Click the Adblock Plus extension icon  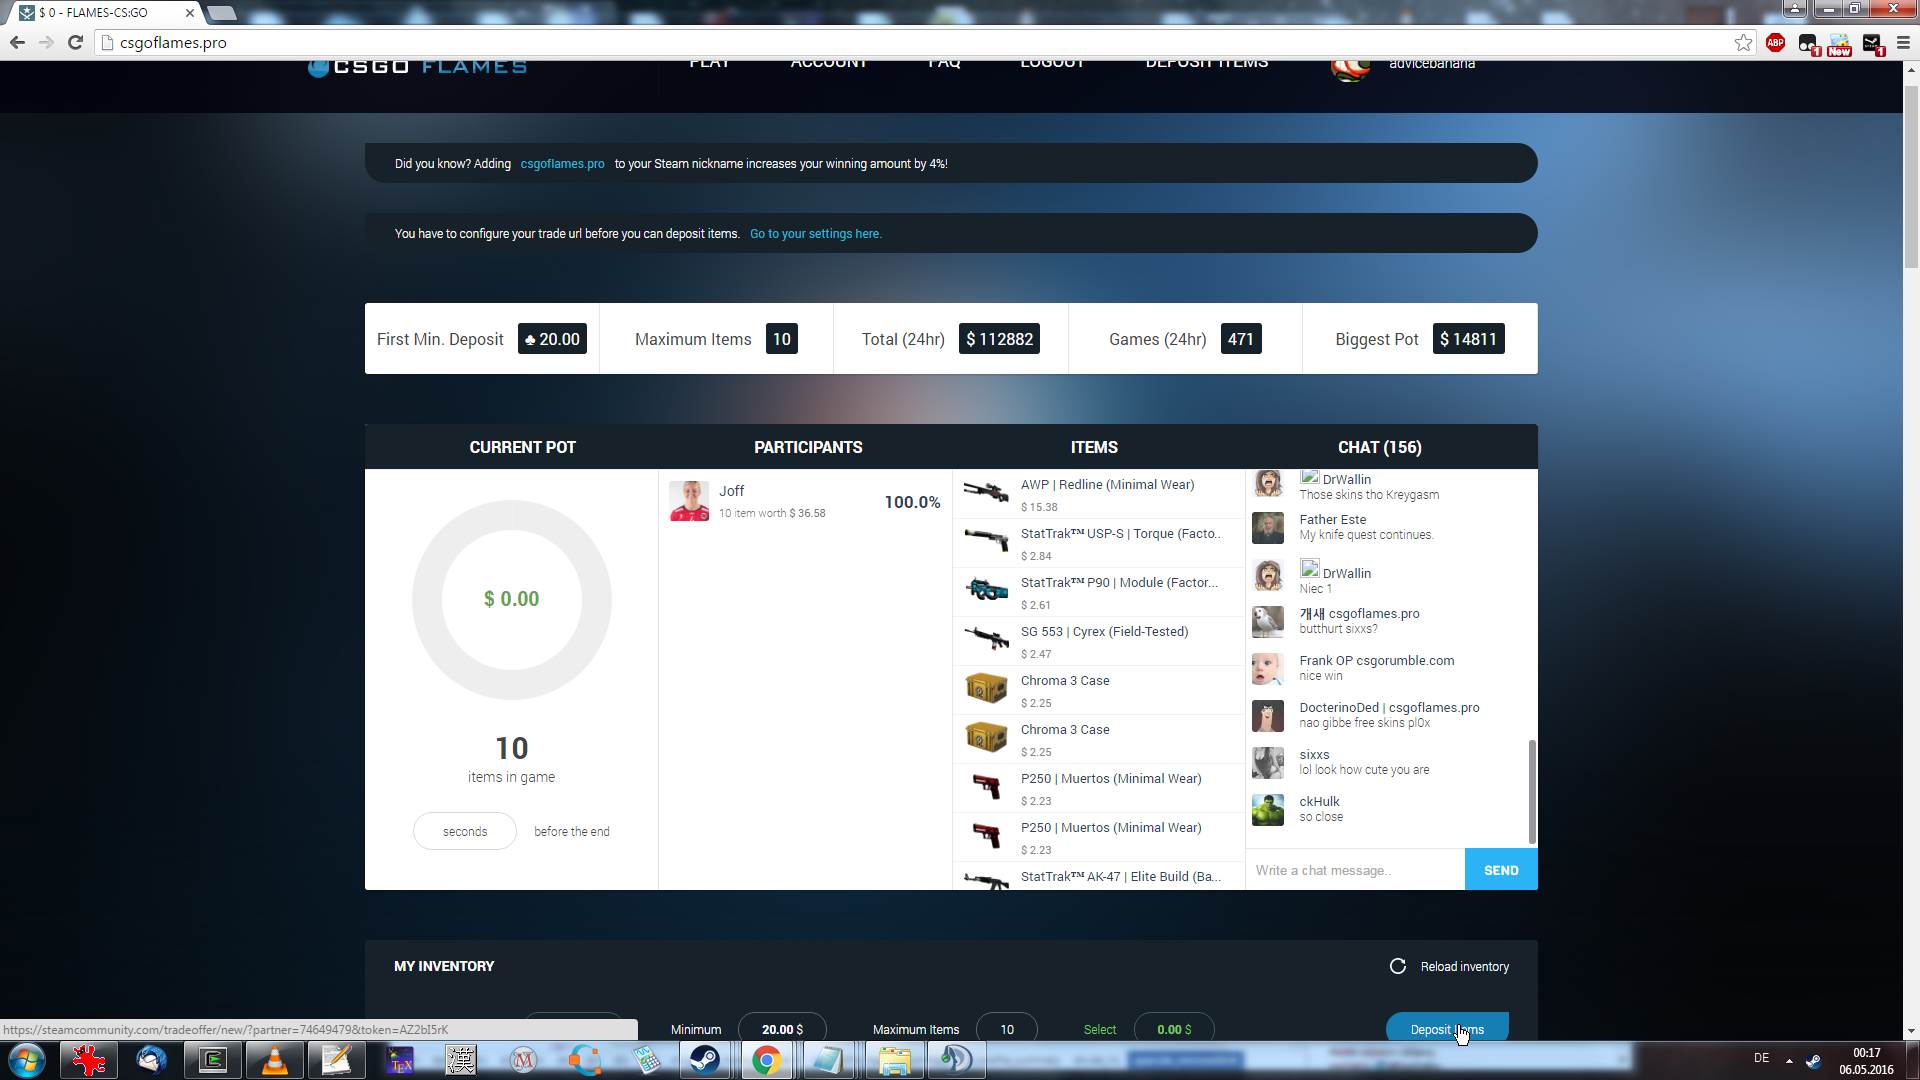point(1776,42)
